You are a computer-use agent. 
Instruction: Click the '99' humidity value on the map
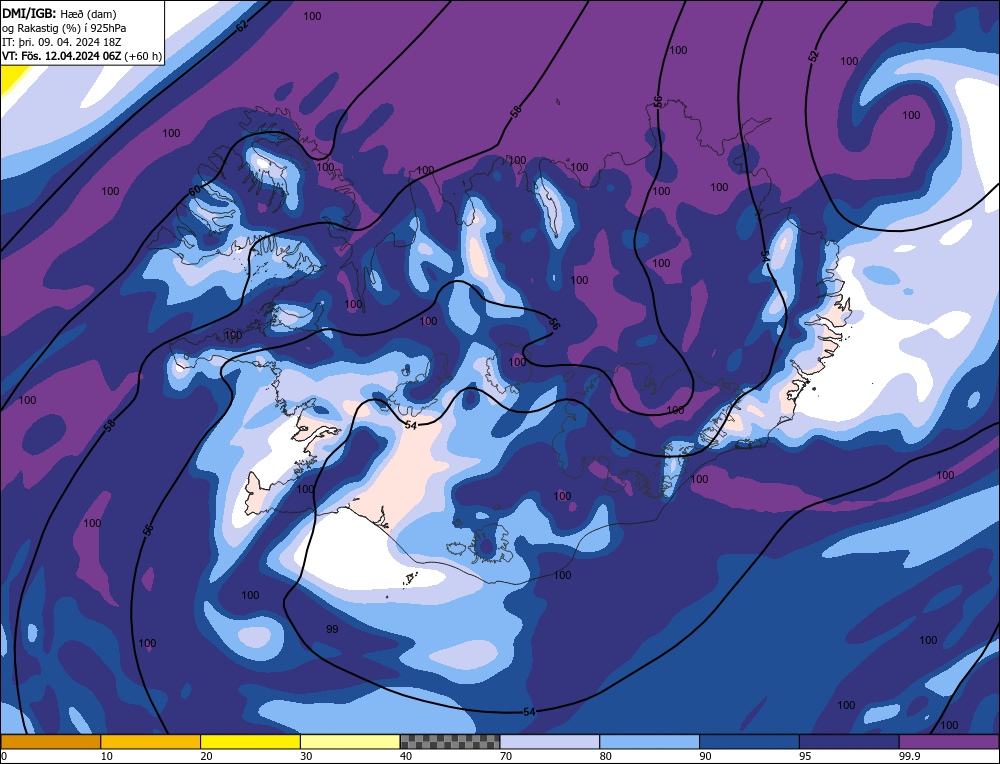(332, 629)
